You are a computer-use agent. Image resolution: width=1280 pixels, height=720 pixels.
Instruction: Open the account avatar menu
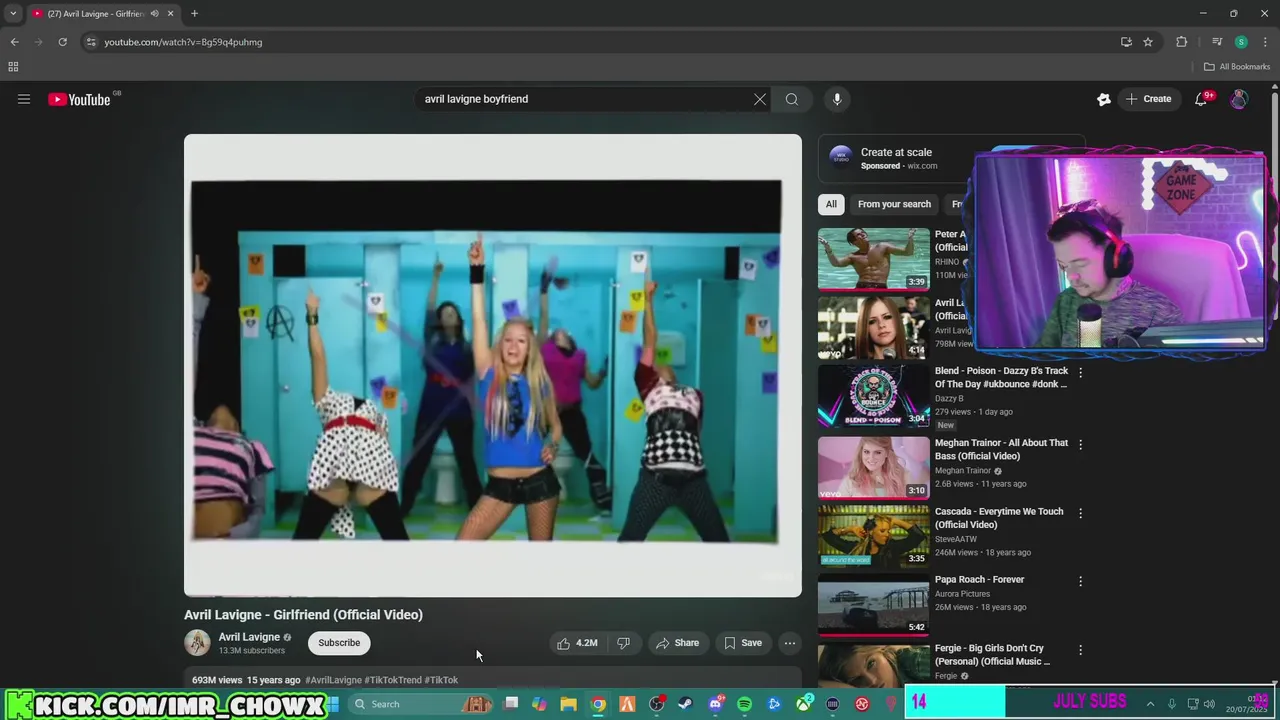click(1239, 99)
